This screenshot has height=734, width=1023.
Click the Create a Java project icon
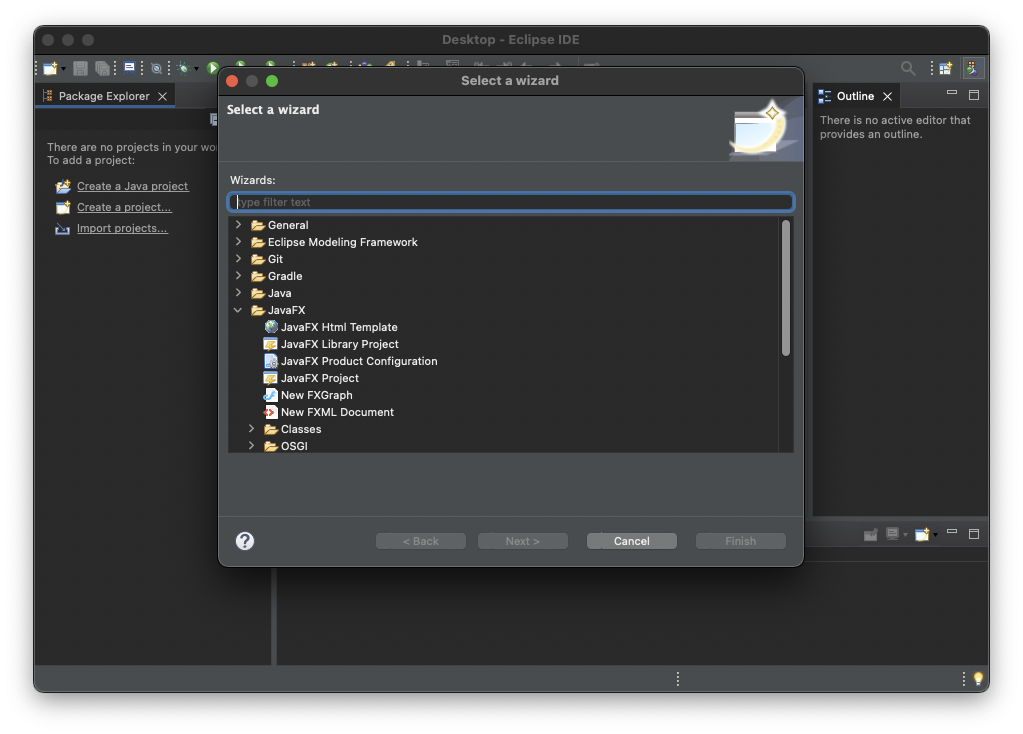(x=63, y=187)
